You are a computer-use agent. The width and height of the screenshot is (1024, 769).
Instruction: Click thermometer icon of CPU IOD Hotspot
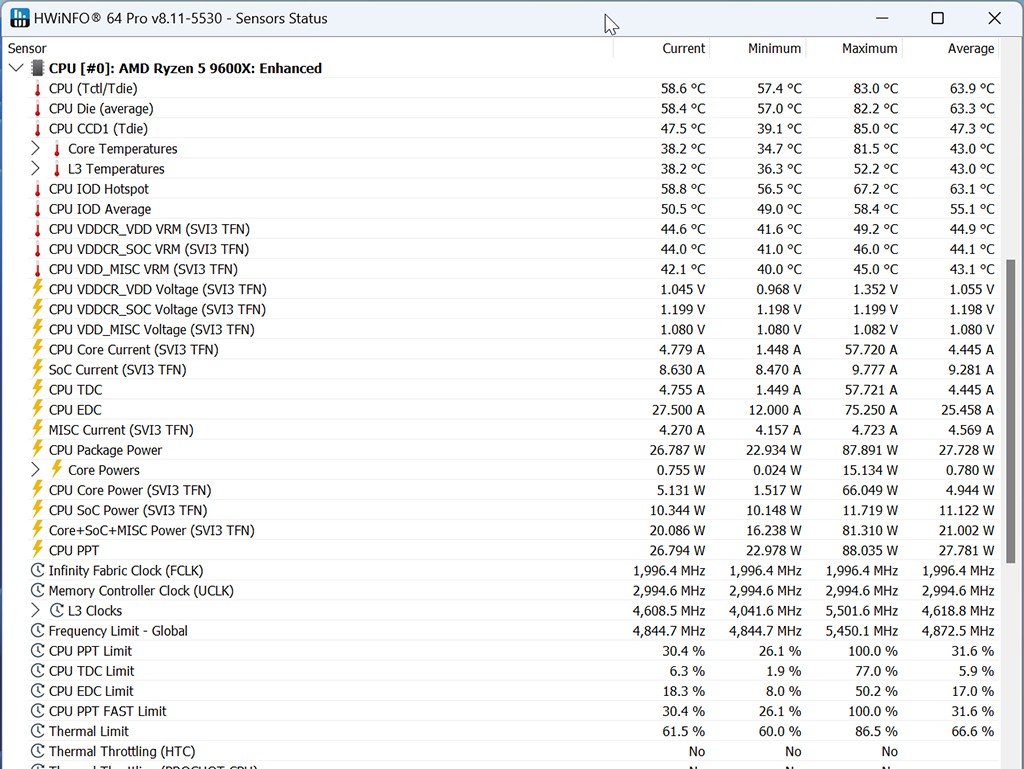pos(38,189)
